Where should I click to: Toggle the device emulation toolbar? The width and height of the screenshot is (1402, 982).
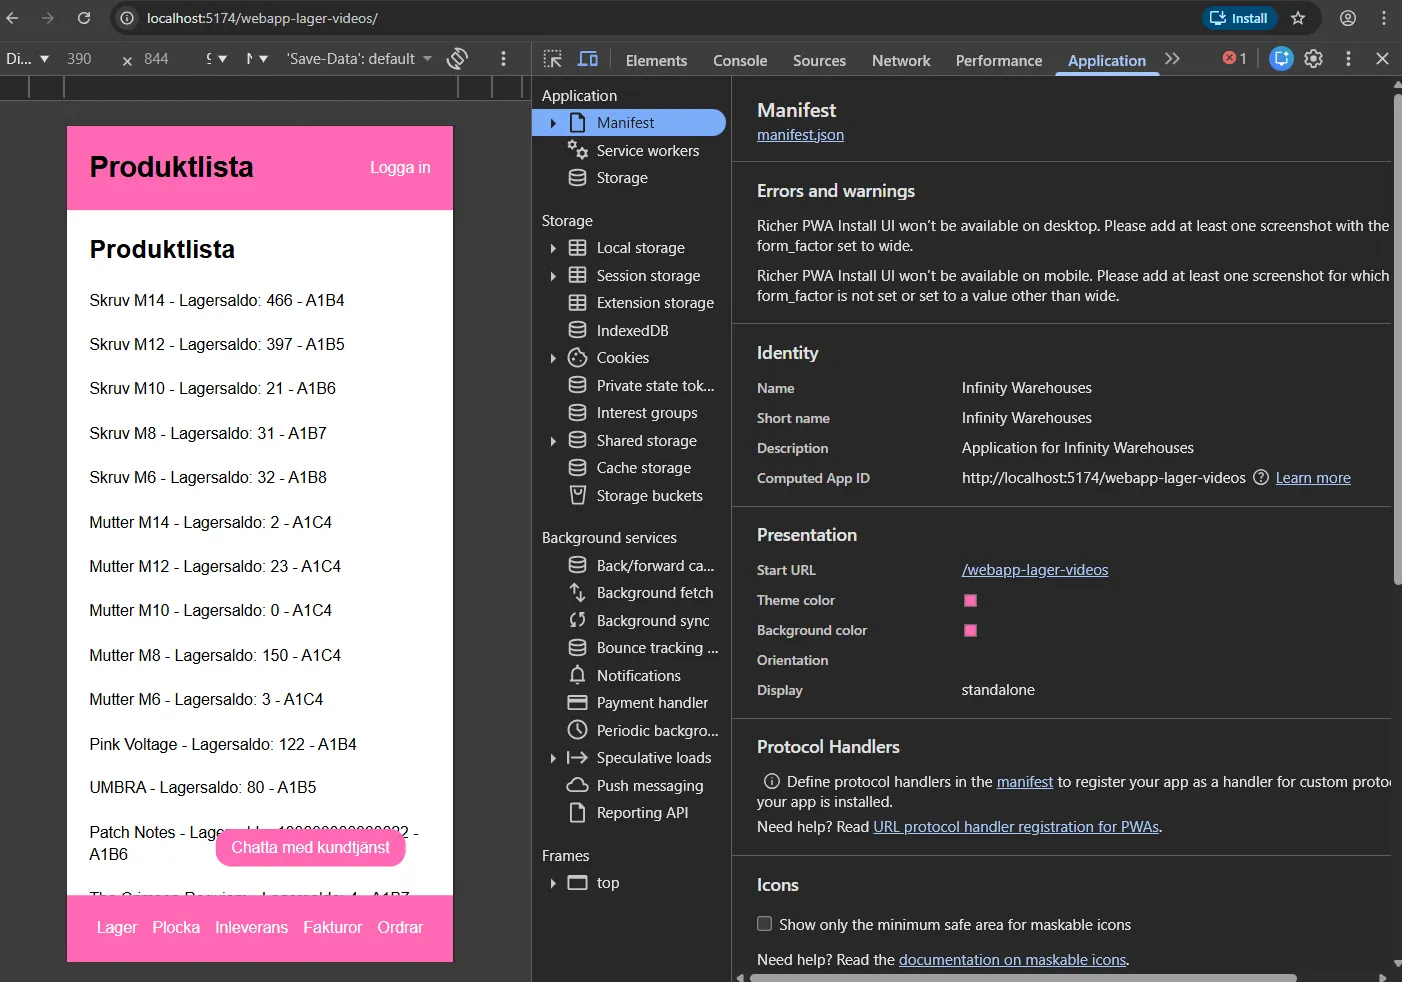[588, 59]
